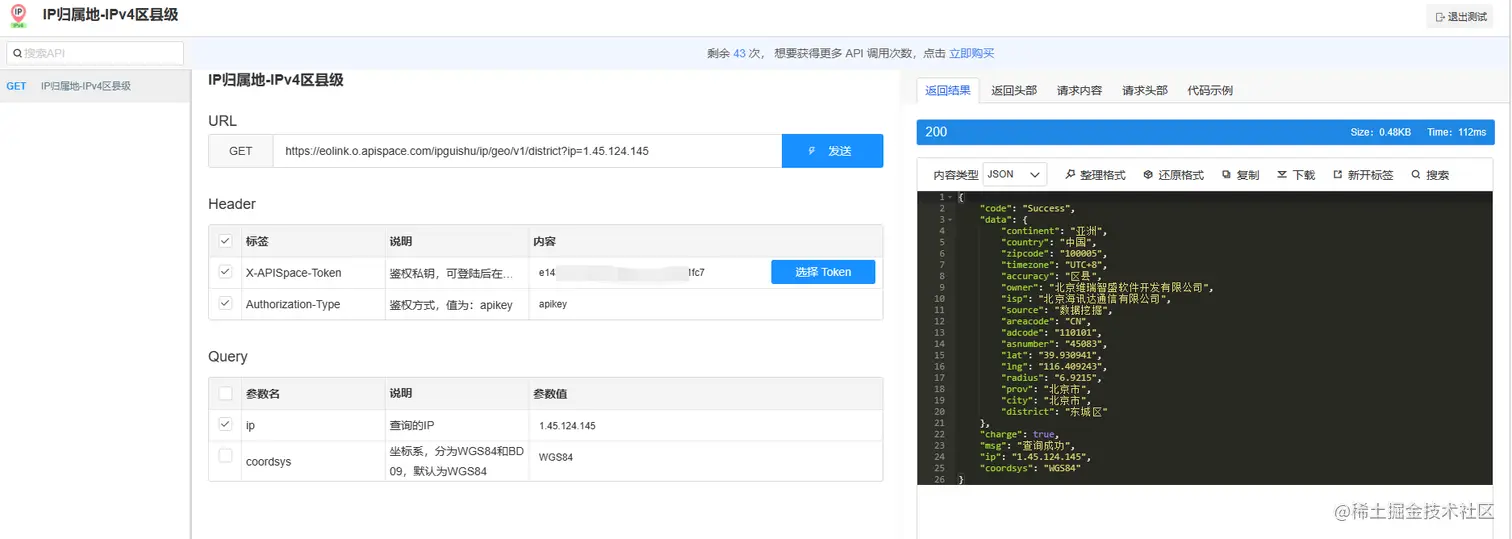The image size is (1512, 539).
Task: Open the 立即购买 purchase link
Action: click(972, 54)
